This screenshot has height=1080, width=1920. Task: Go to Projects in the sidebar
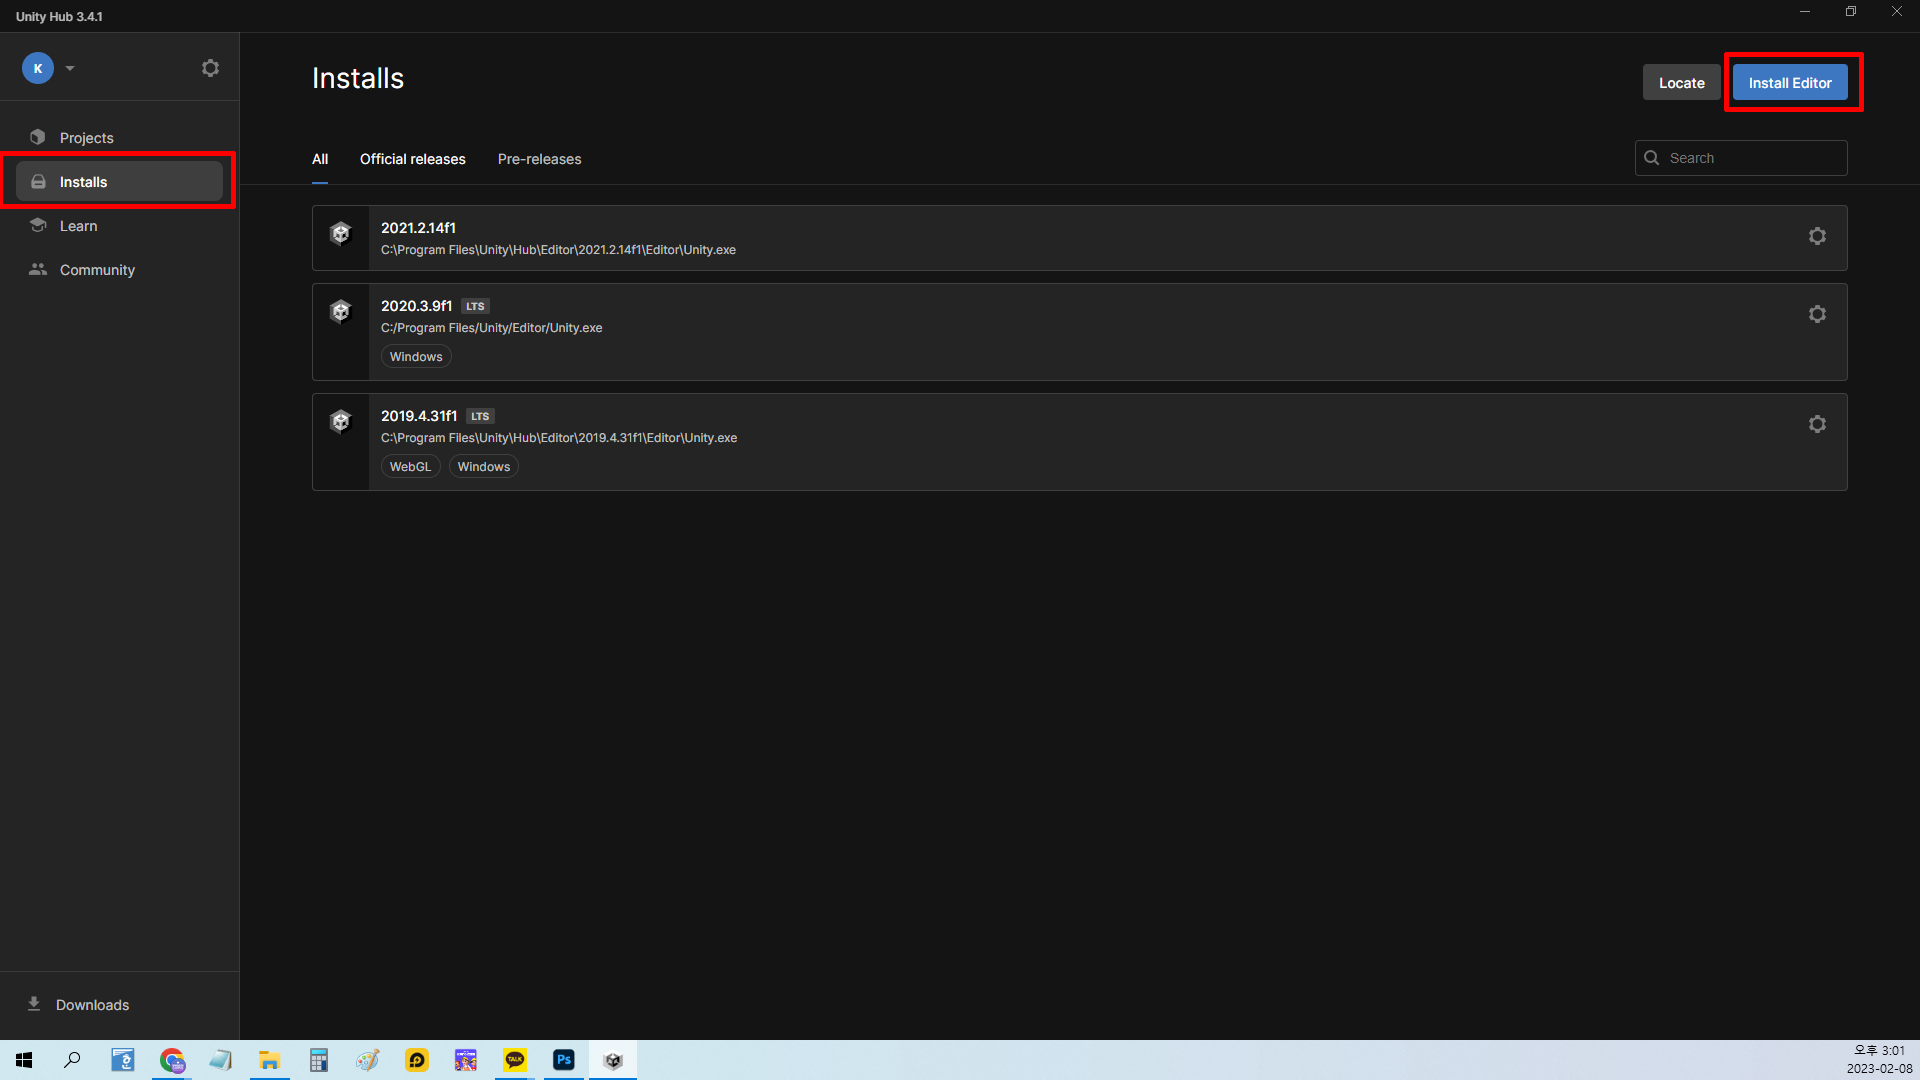119,138
